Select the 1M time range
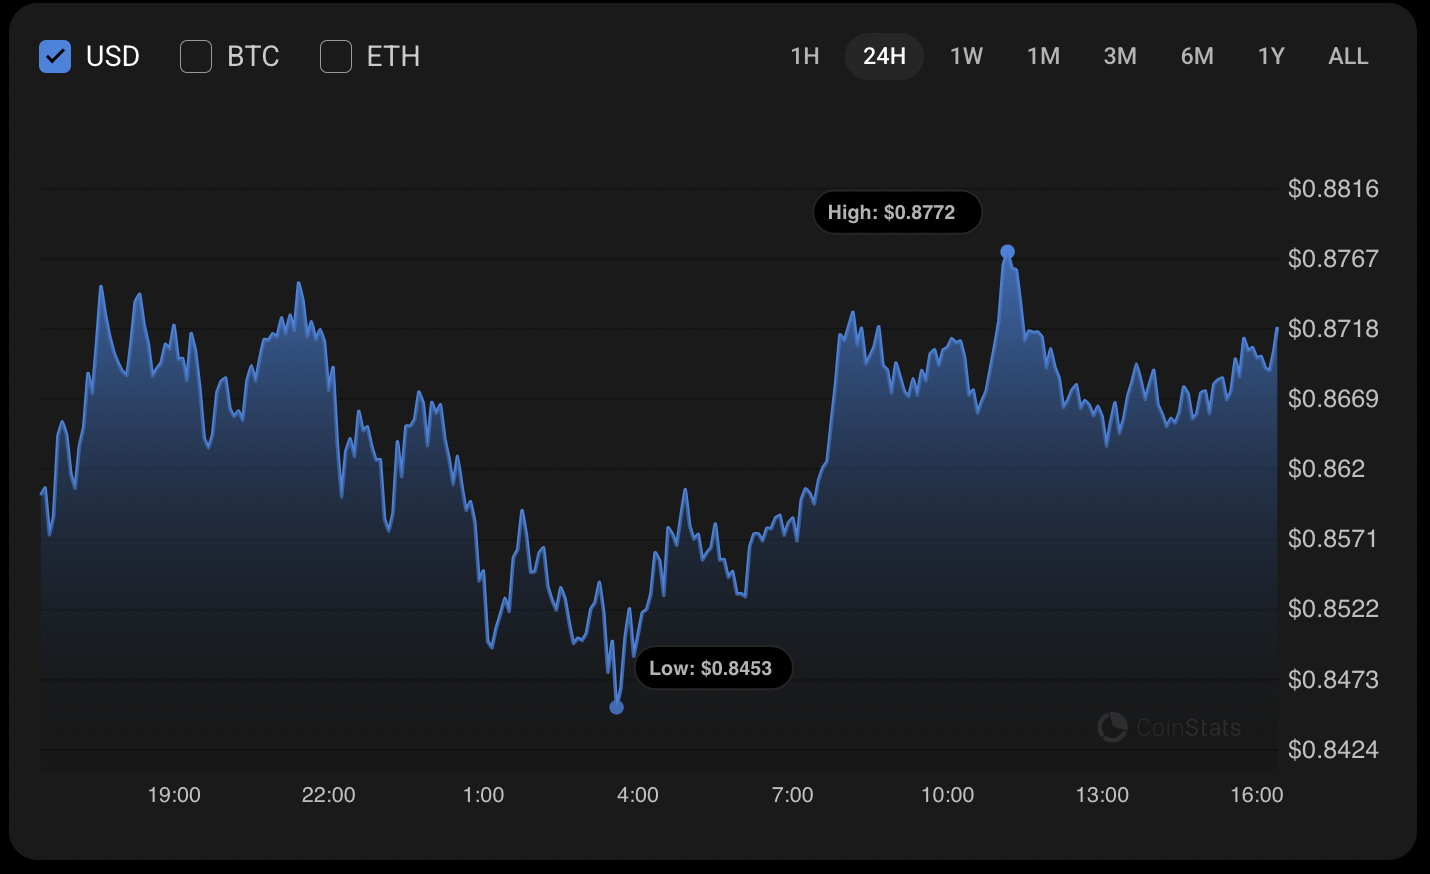 click(1043, 56)
